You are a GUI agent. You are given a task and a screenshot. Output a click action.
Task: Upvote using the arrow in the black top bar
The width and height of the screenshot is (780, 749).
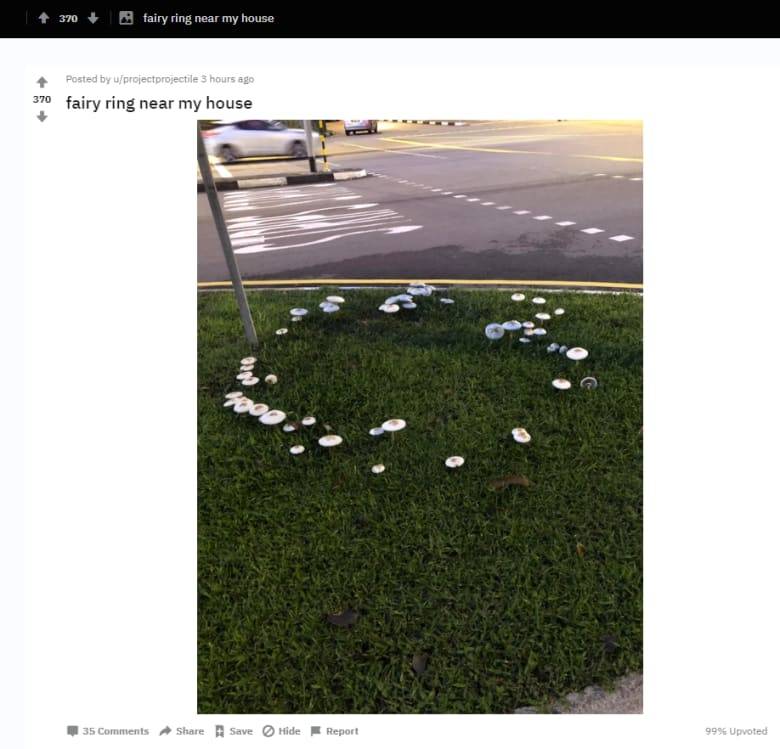pyautogui.click(x=44, y=18)
